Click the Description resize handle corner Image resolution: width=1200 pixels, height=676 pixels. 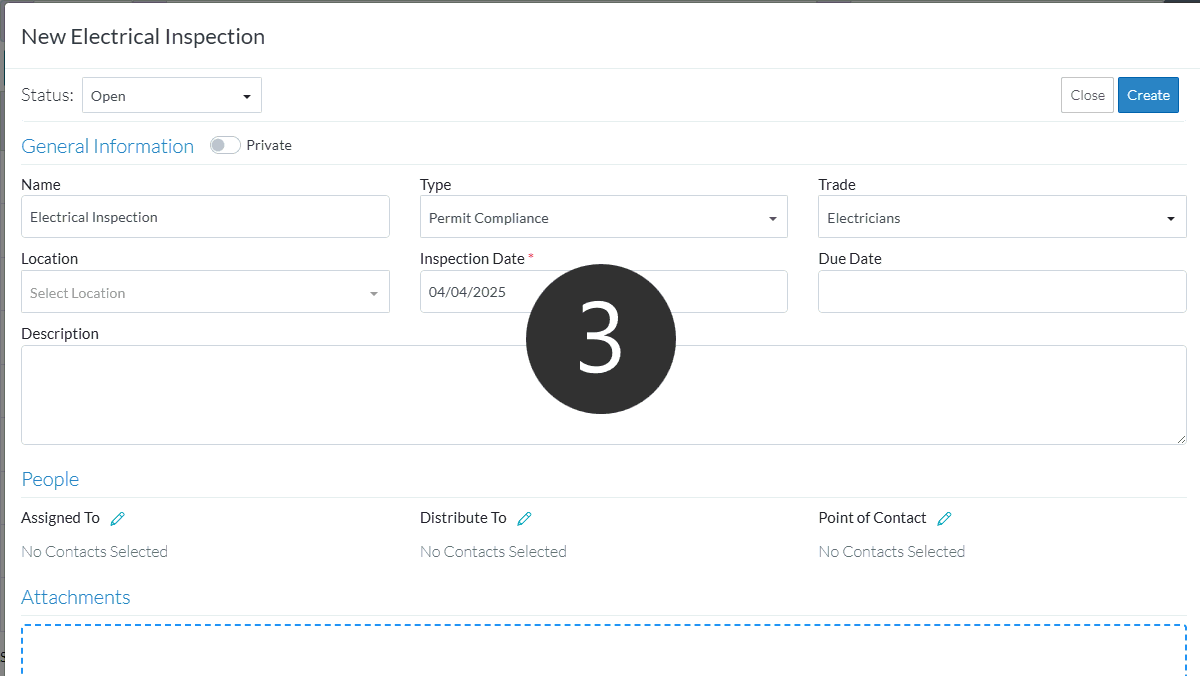[x=1181, y=439]
